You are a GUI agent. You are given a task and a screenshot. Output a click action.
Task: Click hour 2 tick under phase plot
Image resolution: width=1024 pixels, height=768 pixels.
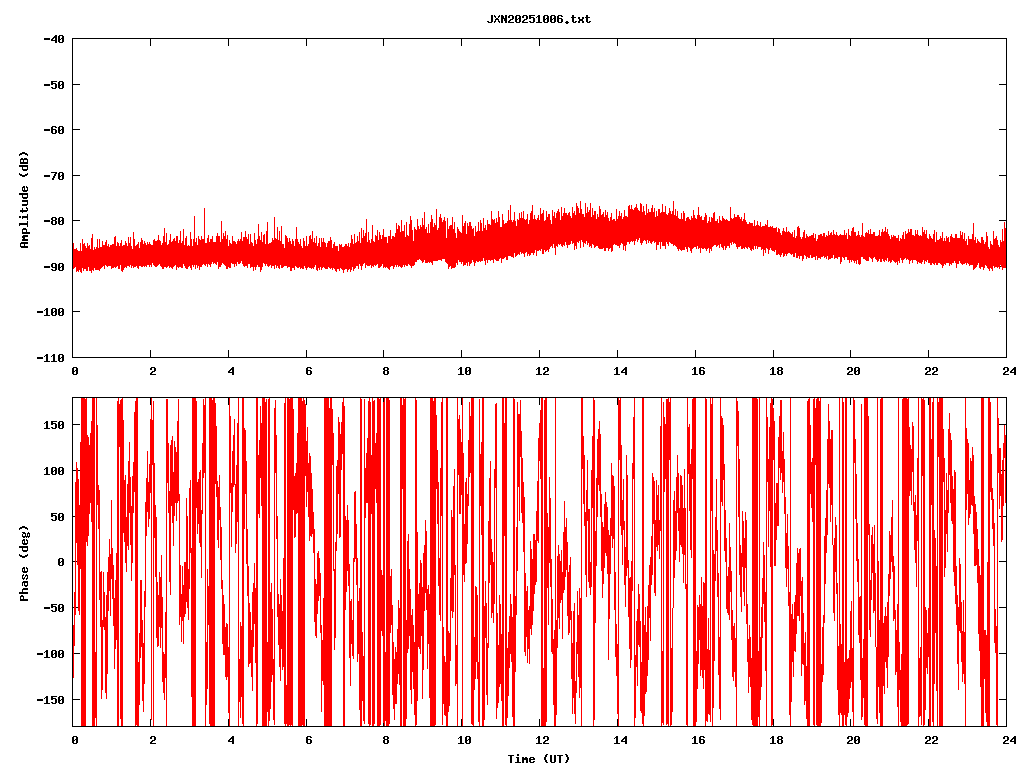click(152, 740)
